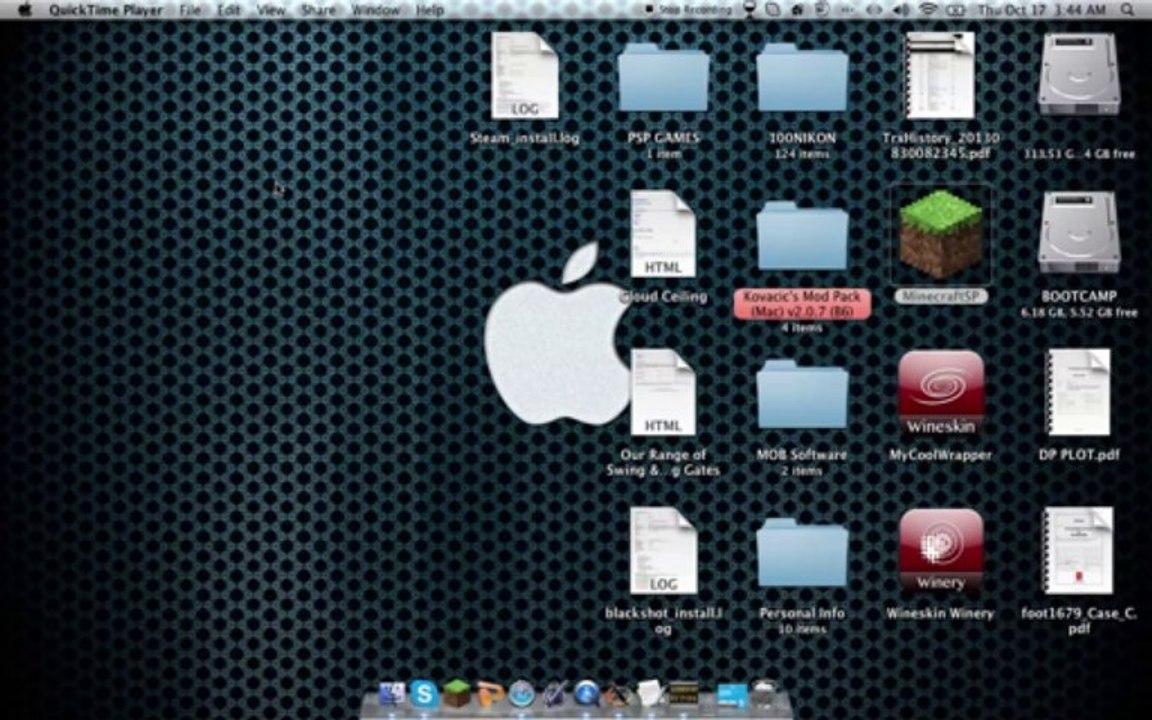Select the Wineskin Winery app icon
Viewport: 1152px width, 720px height.
(940, 551)
